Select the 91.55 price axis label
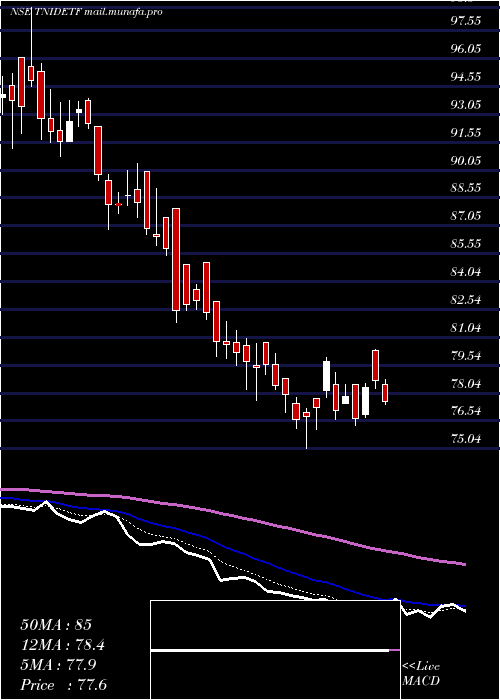The image size is (500, 700). [x=466, y=133]
